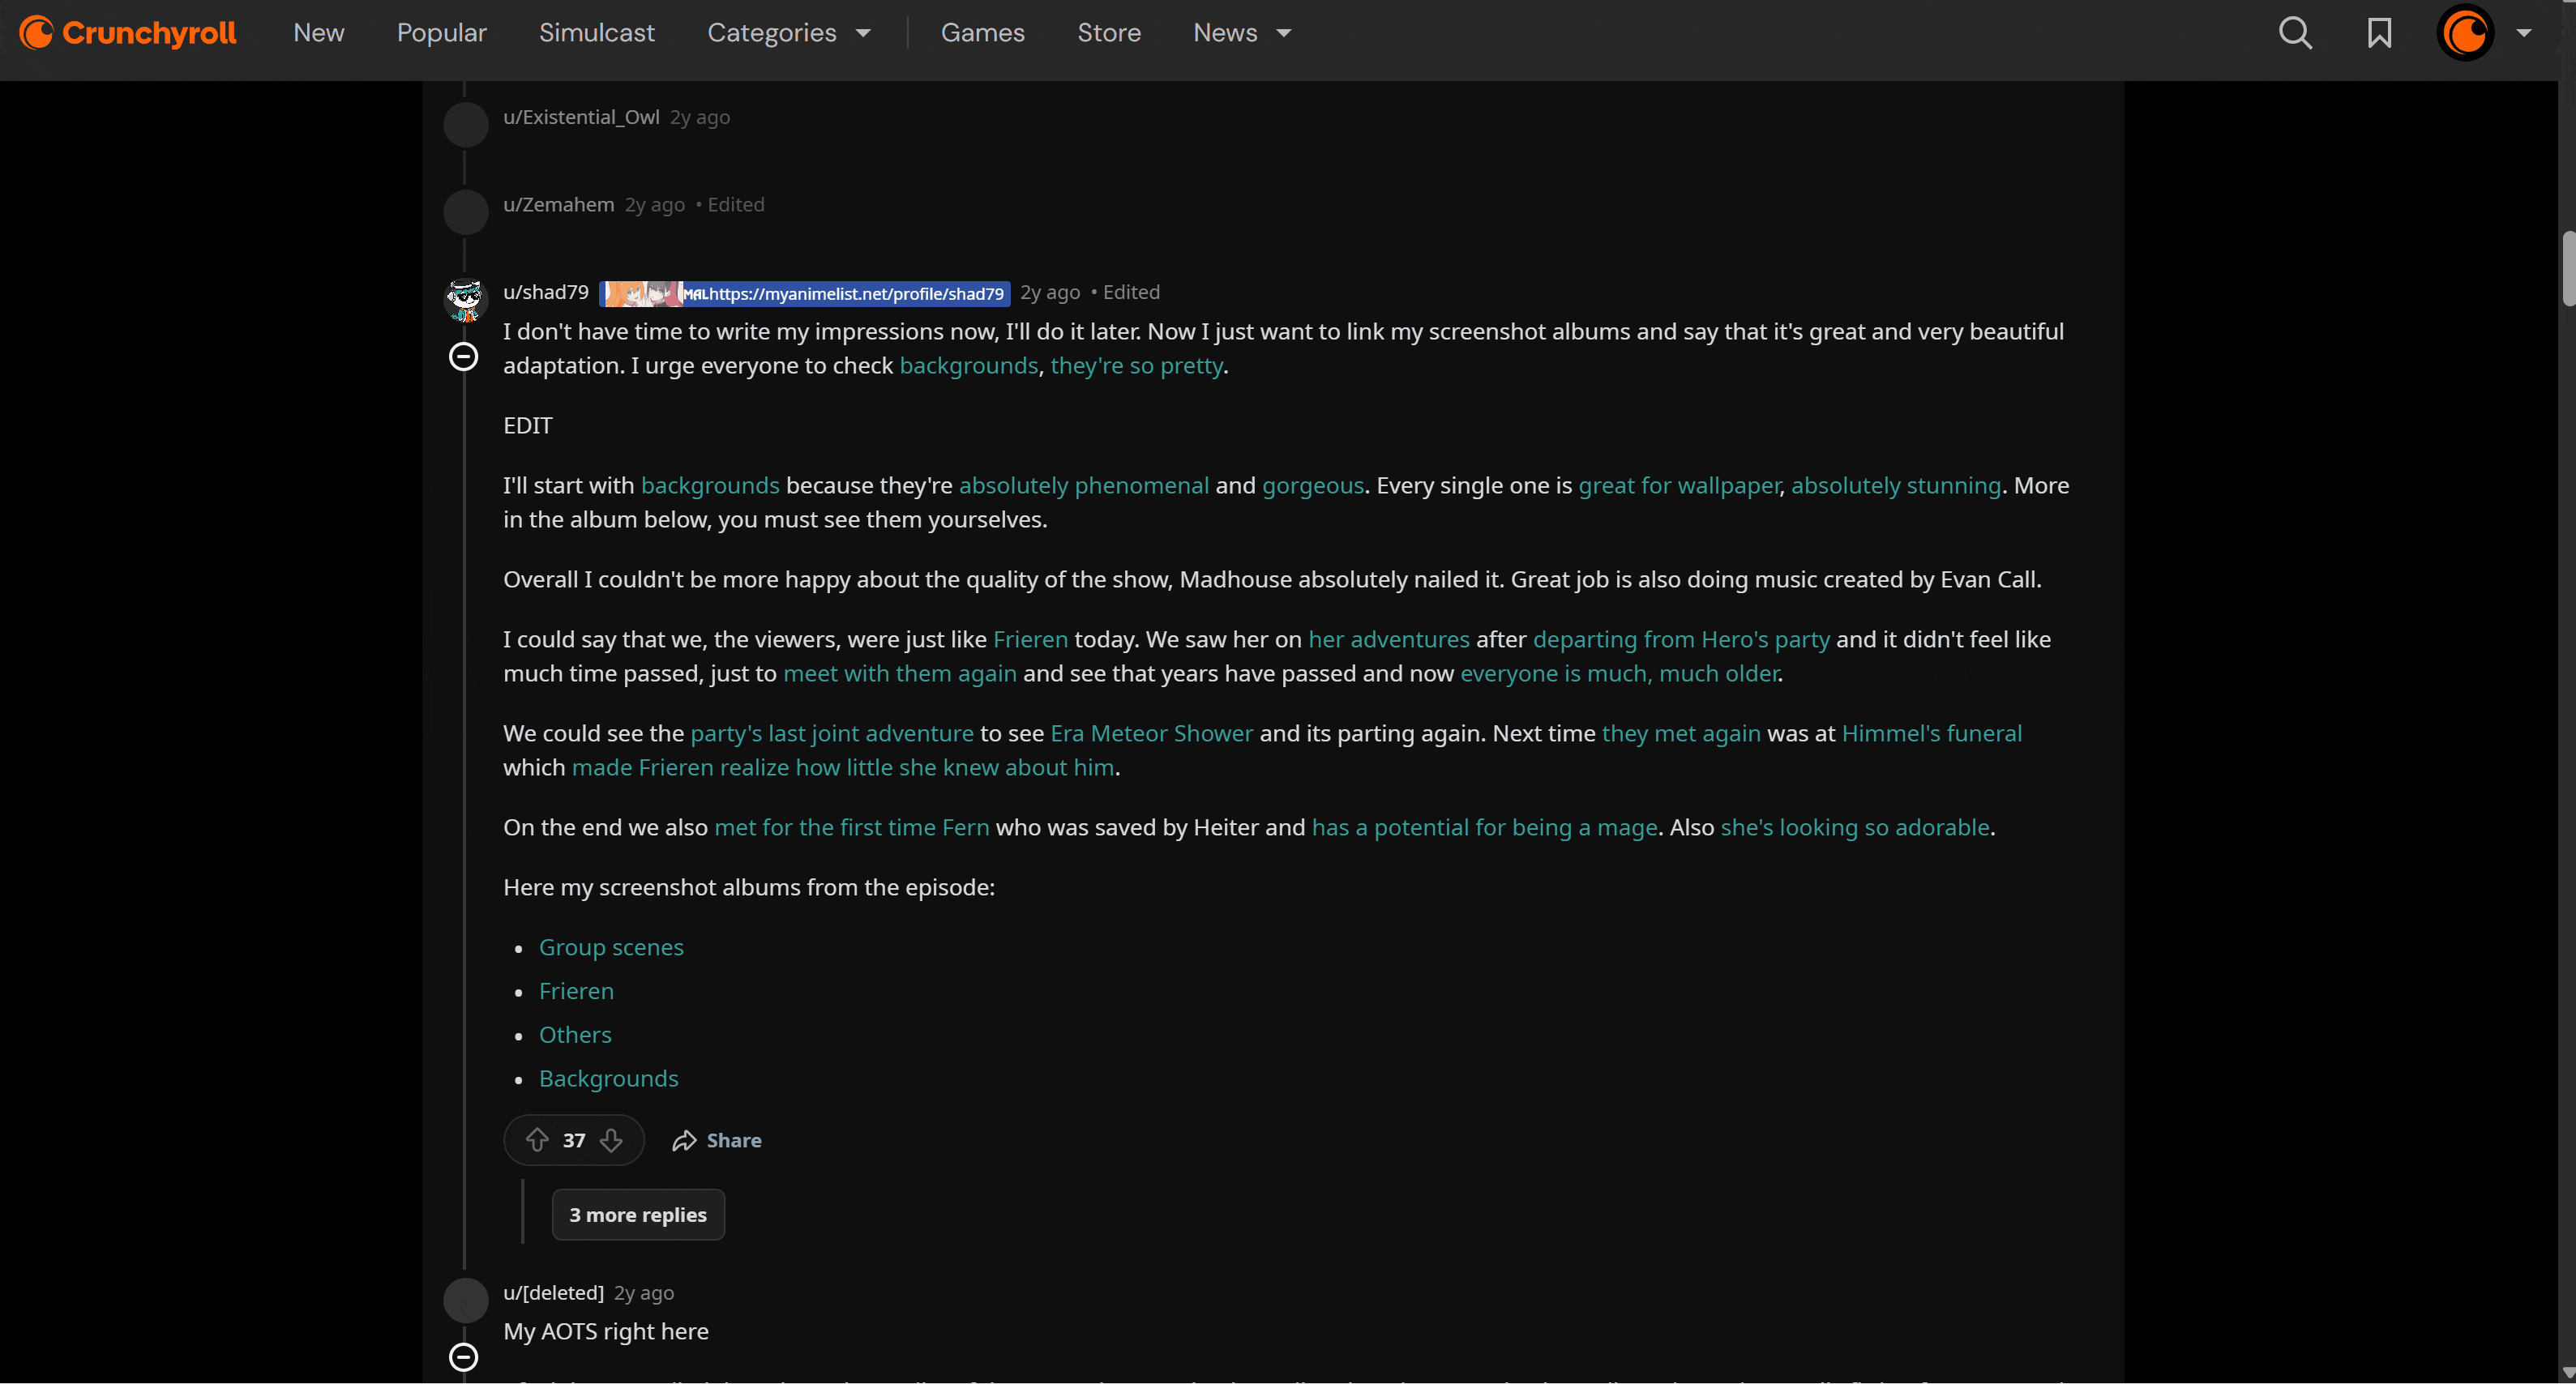This screenshot has width=2576, height=1384.
Task: Click the Crunchyroll logo in header
Action: (x=128, y=33)
